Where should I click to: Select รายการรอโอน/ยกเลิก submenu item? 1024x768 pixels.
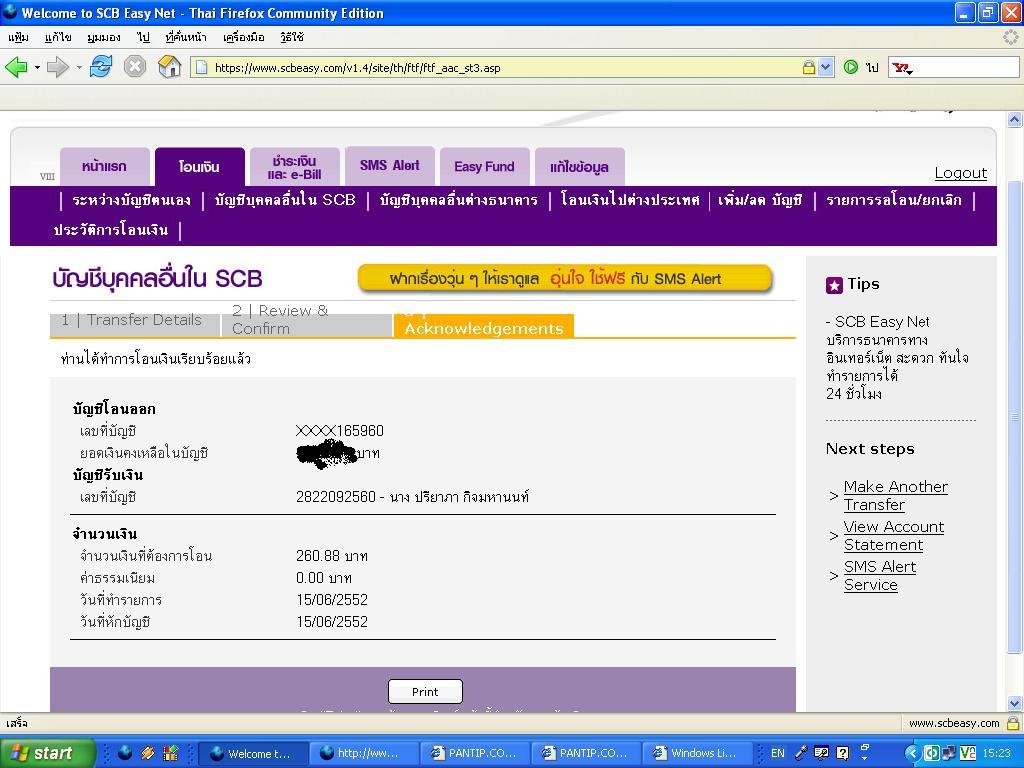point(893,200)
